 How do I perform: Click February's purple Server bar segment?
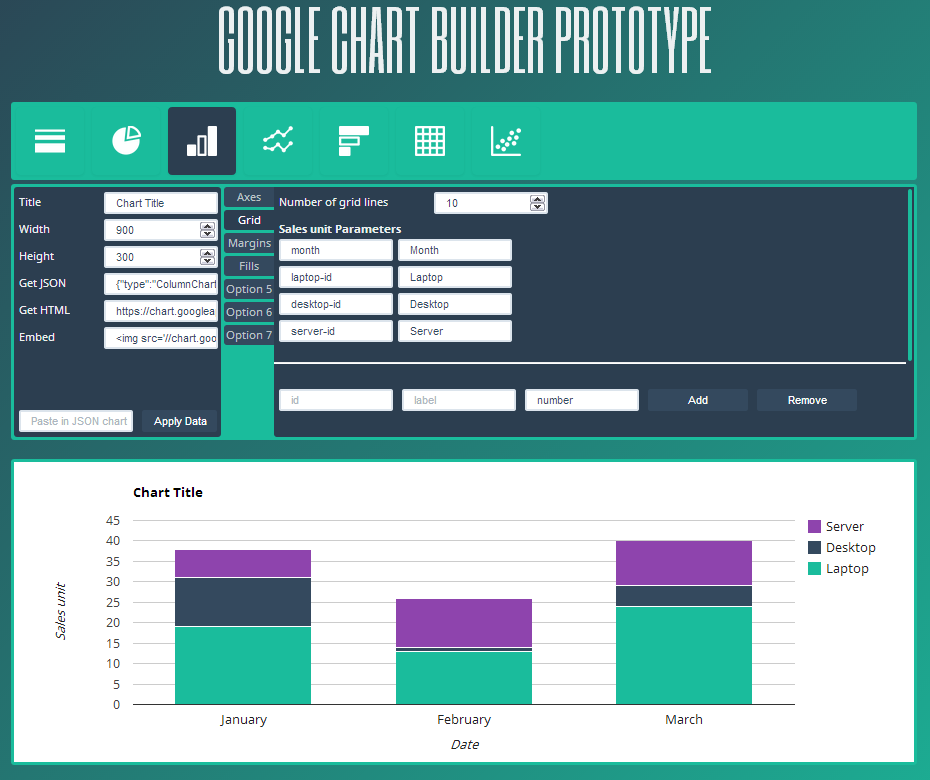464,623
